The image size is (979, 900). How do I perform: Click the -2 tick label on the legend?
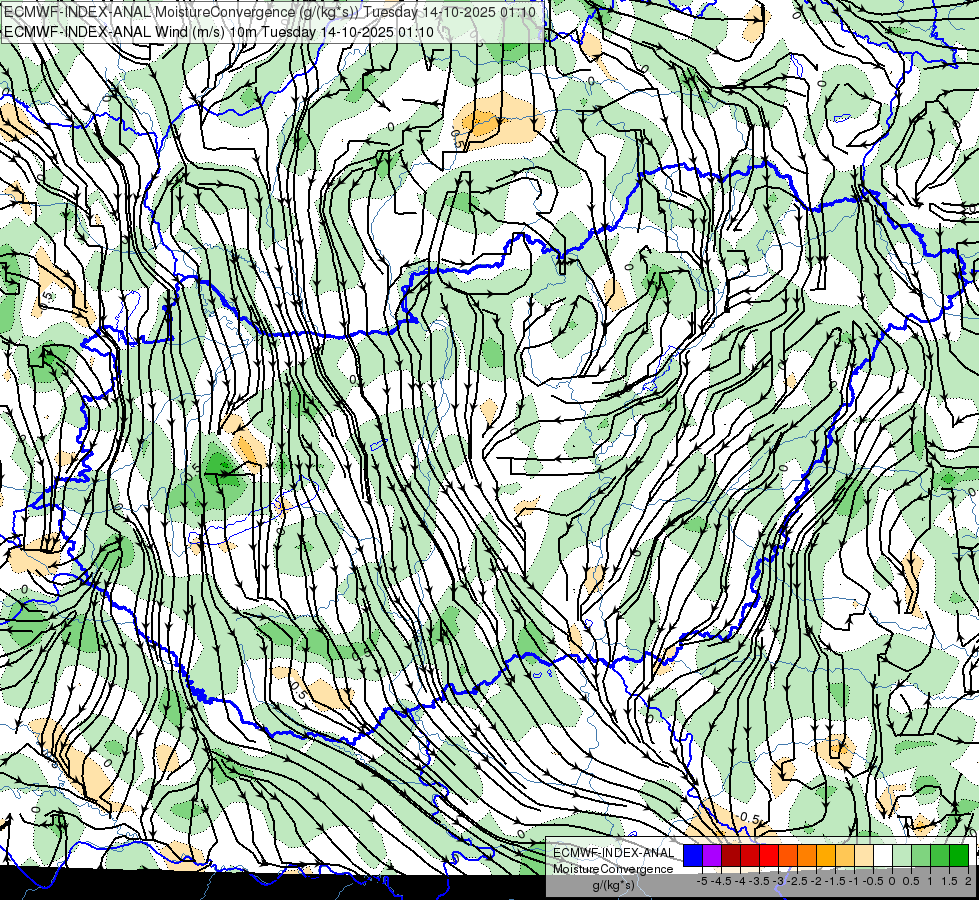pyautogui.click(x=816, y=881)
